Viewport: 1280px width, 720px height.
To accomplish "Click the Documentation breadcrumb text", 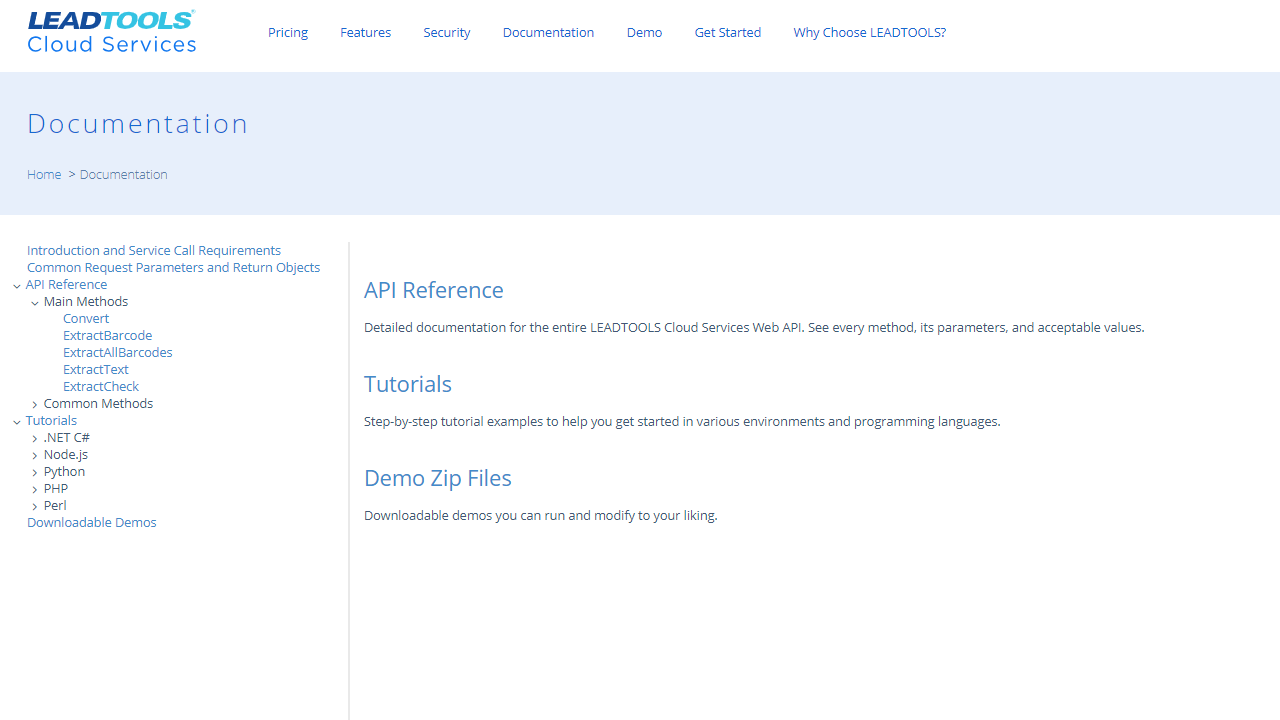I will tap(124, 174).
